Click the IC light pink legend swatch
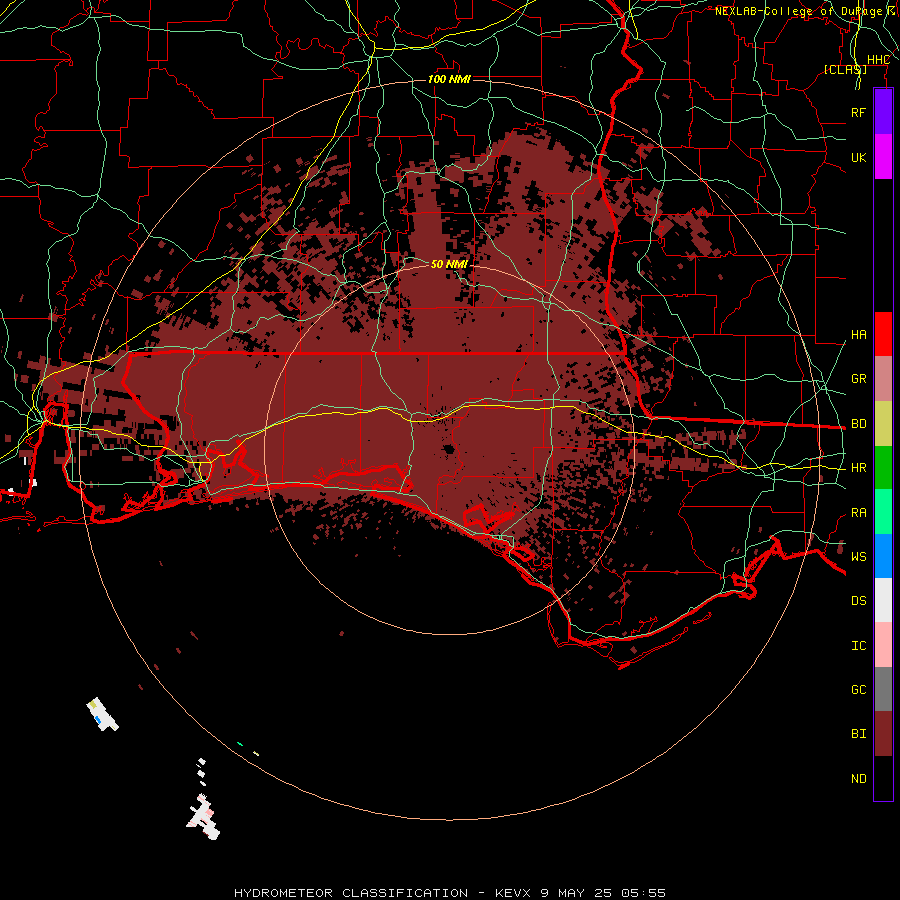The height and width of the screenshot is (900, 900). pos(883,645)
